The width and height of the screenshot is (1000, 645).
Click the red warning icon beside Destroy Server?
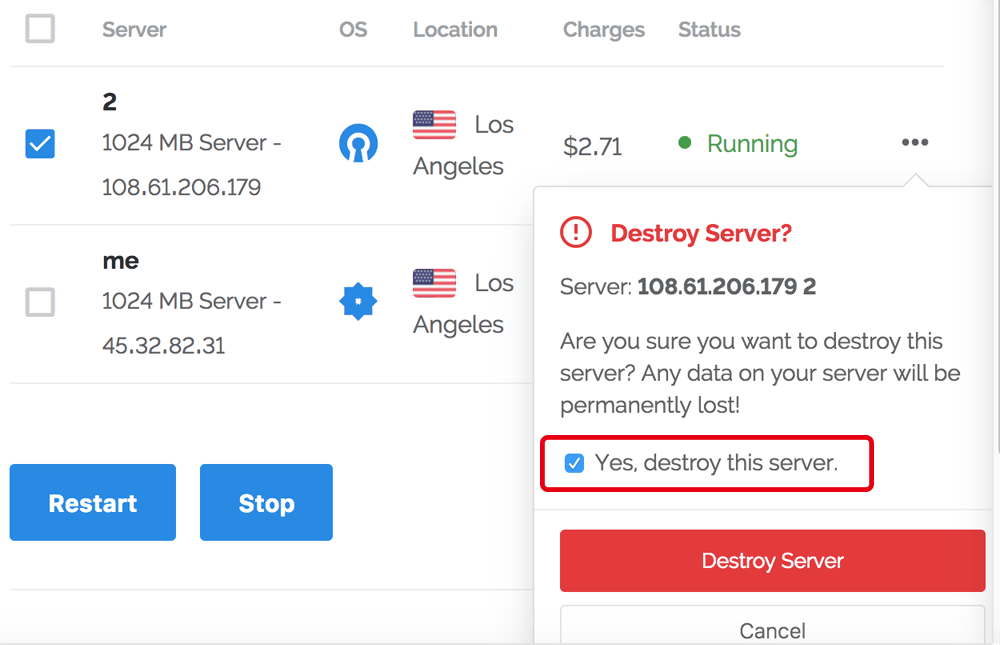[576, 233]
